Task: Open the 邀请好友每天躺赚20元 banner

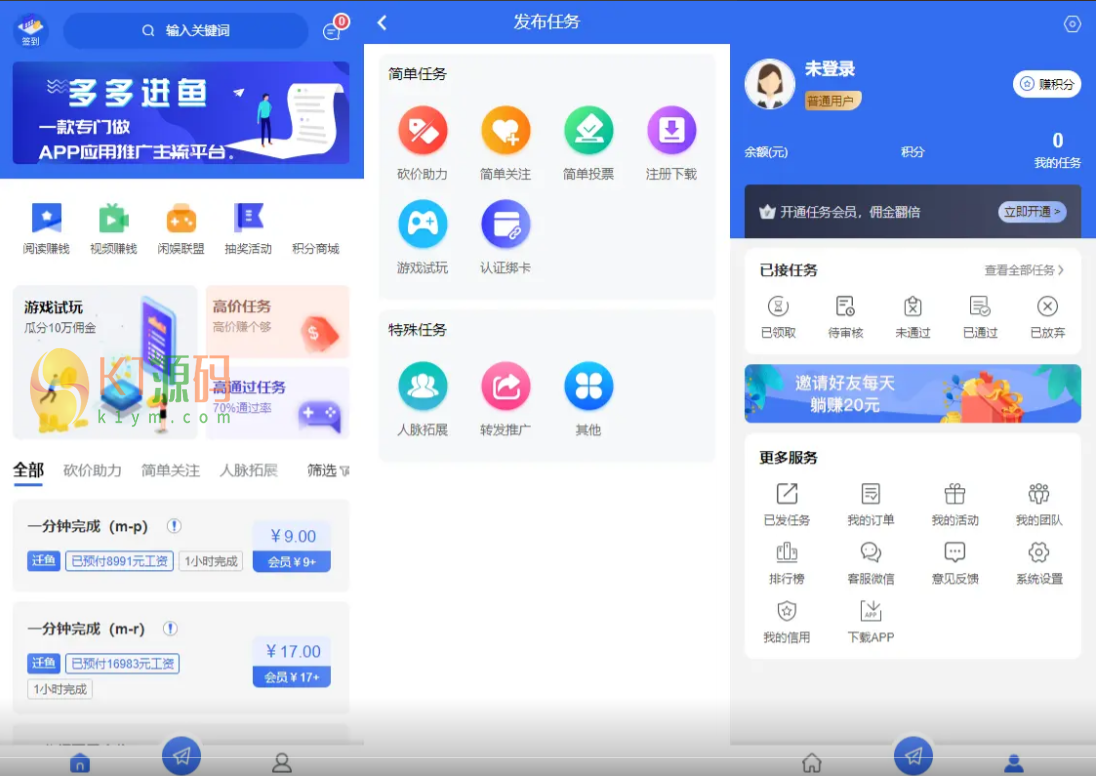Action: (x=912, y=394)
